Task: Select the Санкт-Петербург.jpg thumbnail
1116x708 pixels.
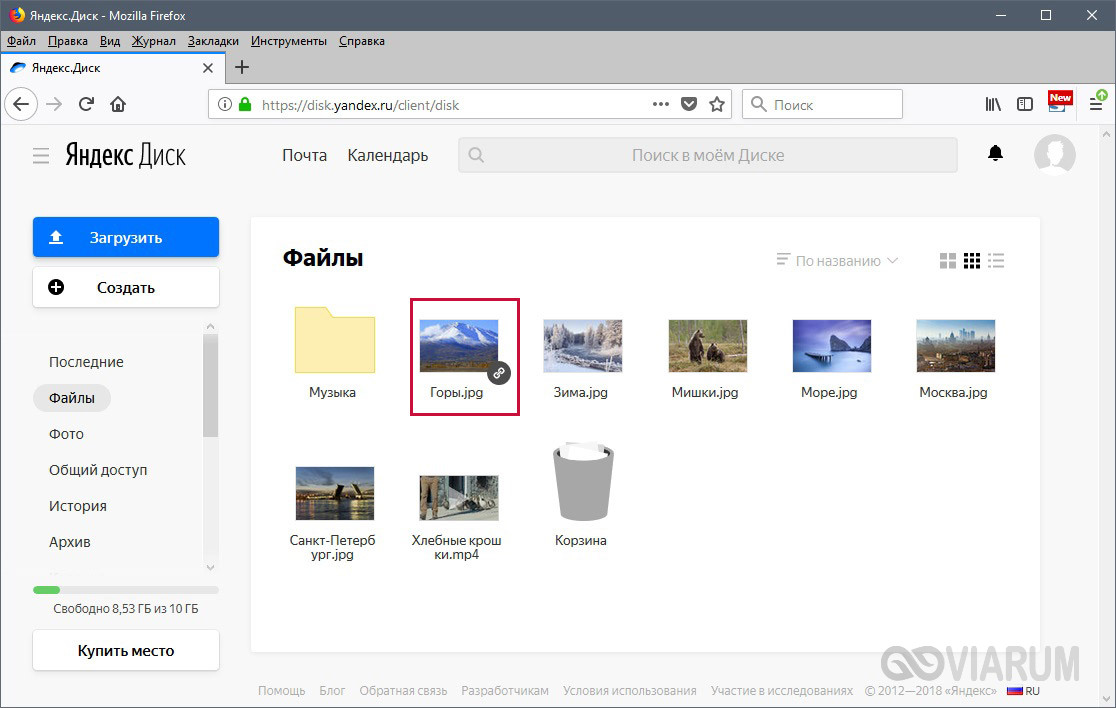Action: [x=335, y=493]
